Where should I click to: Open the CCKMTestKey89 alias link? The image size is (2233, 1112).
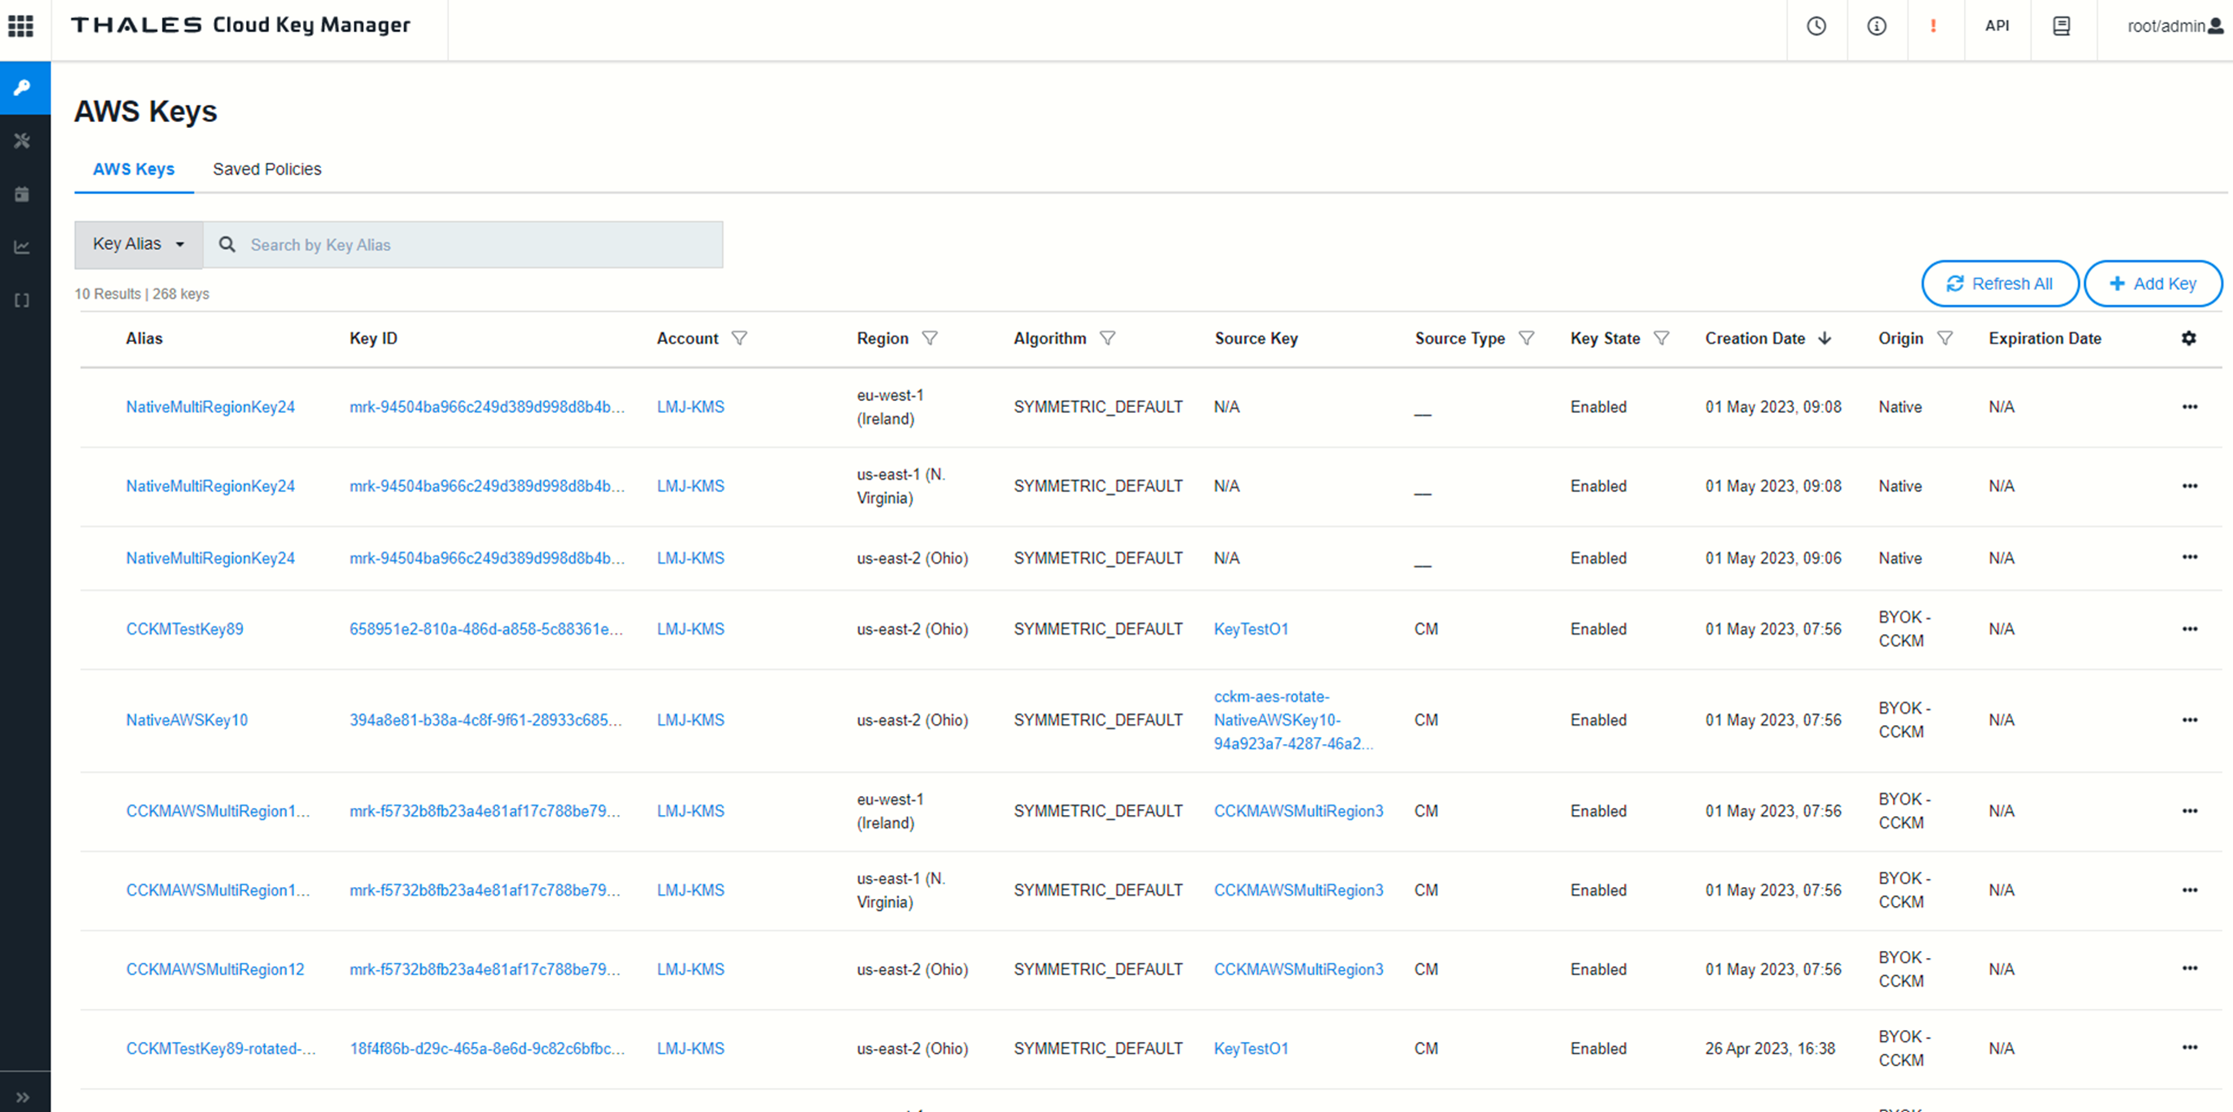(x=184, y=629)
